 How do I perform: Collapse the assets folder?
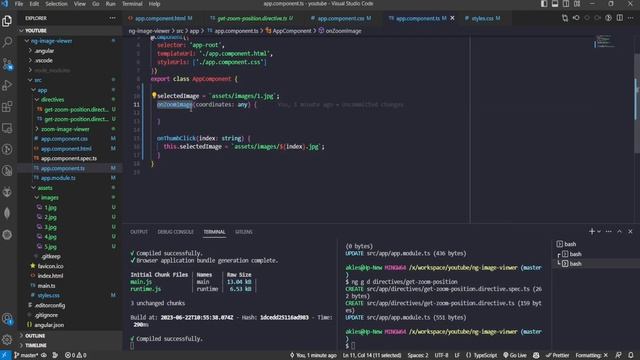(69, 188)
